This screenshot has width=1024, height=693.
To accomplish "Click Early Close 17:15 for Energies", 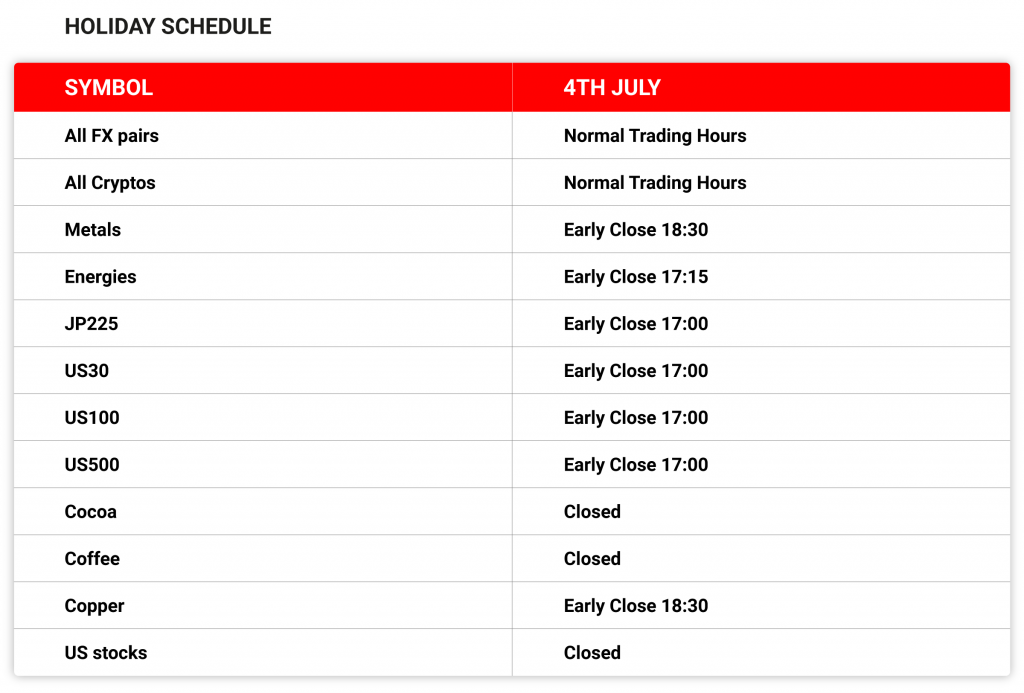I will (x=636, y=277).
